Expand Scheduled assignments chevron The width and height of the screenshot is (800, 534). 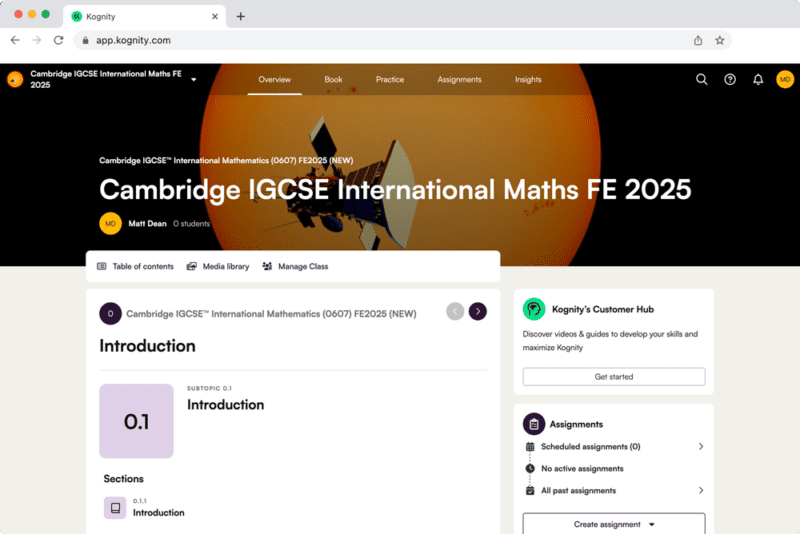[701, 446]
